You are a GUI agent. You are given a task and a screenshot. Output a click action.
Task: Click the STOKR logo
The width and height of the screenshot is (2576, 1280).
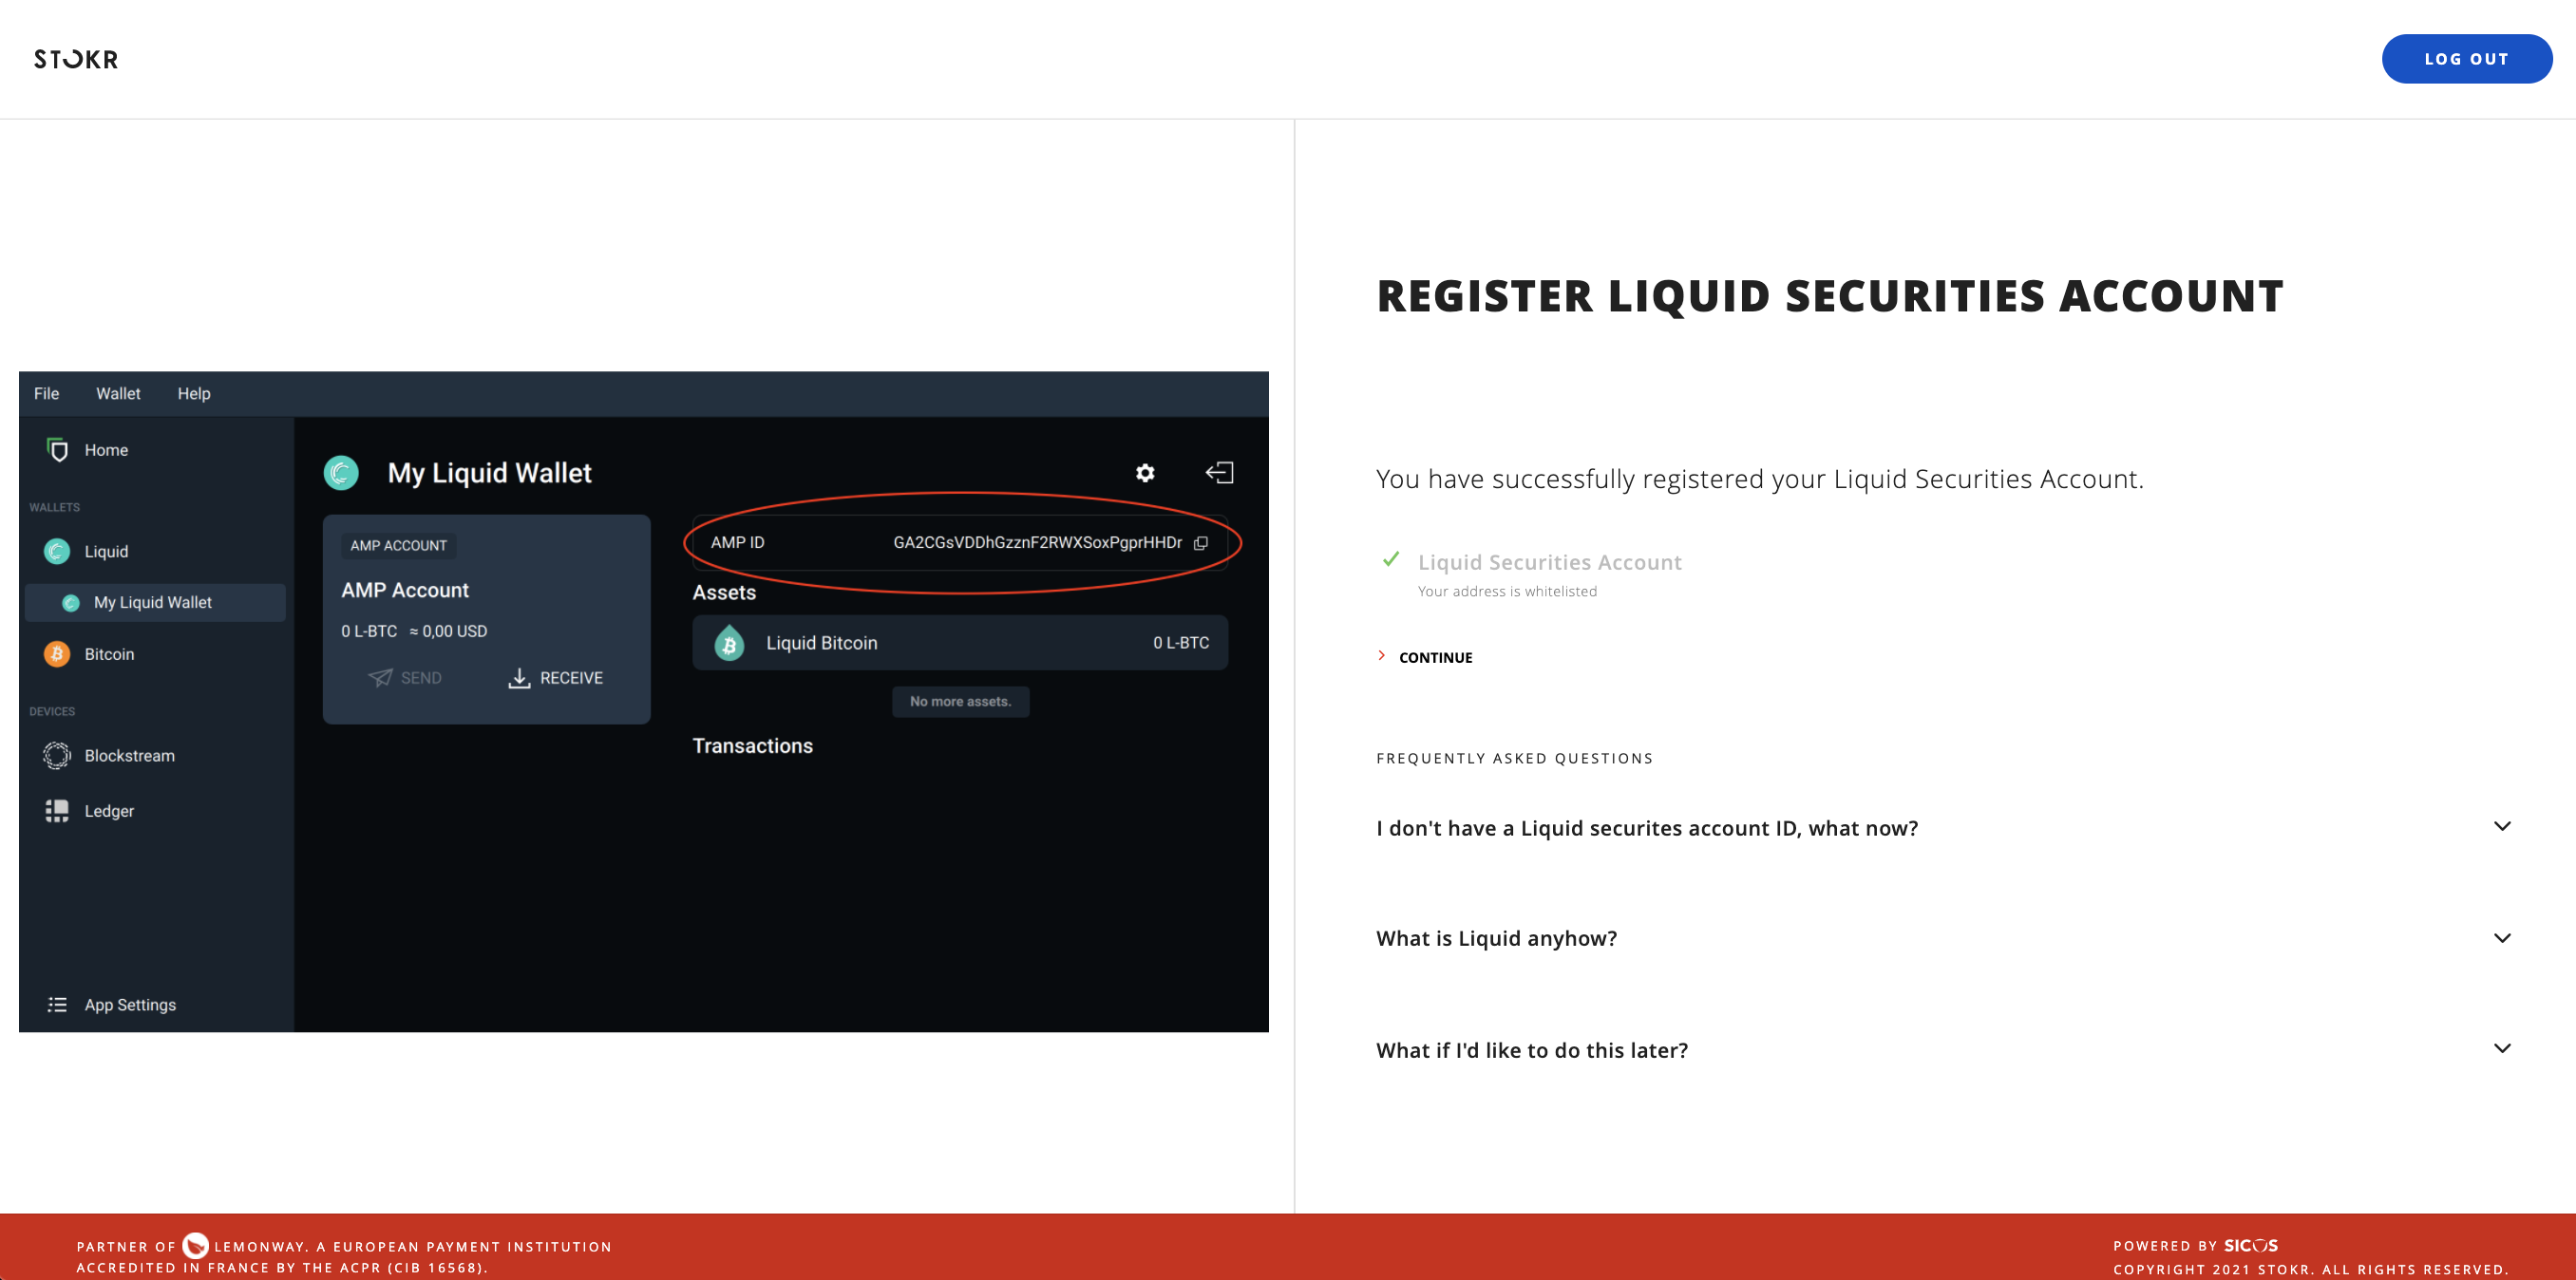pyautogui.click(x=76, y=59)
